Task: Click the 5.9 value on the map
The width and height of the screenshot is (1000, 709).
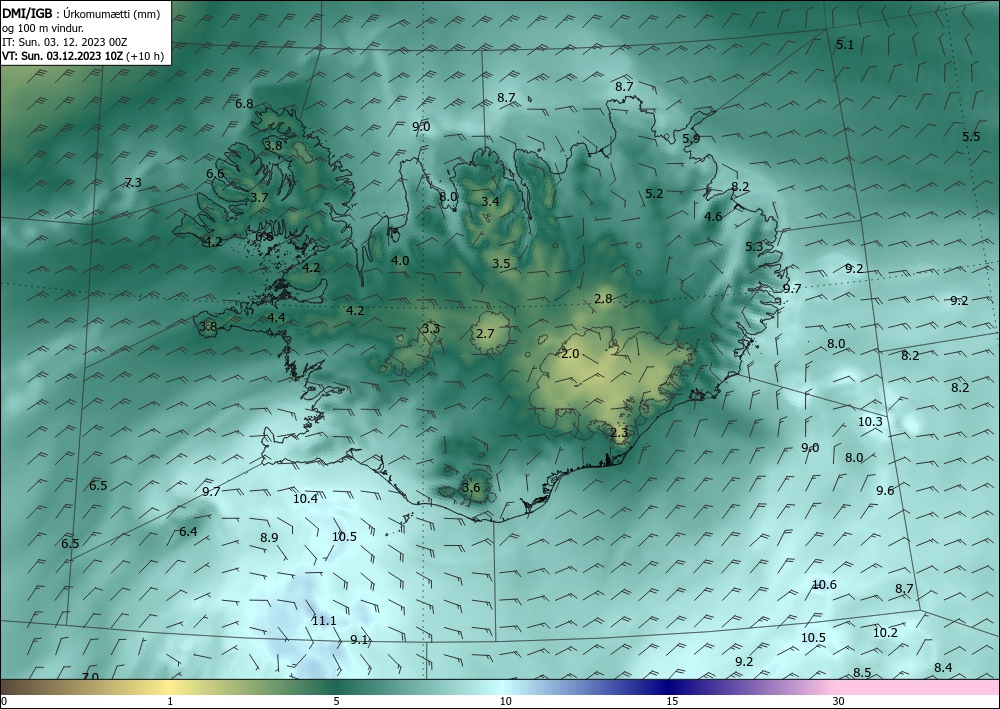Action: pos(691,138)
